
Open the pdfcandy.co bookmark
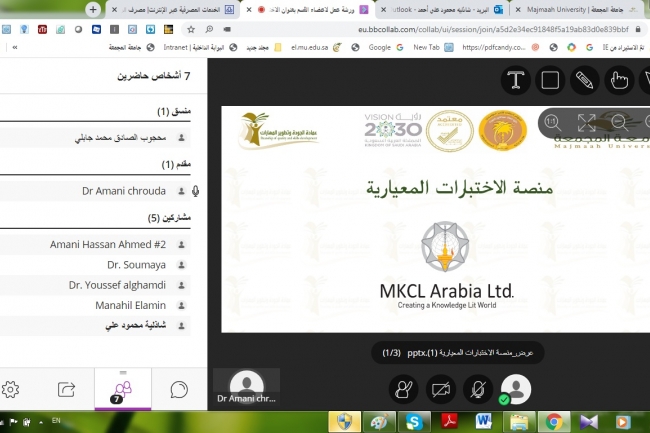(500, 47)
